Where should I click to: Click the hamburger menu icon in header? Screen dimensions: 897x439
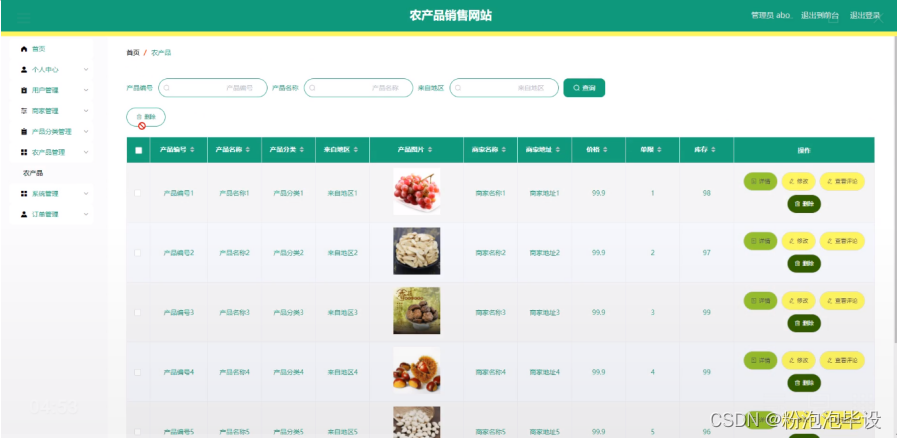[x=23, y=16]
